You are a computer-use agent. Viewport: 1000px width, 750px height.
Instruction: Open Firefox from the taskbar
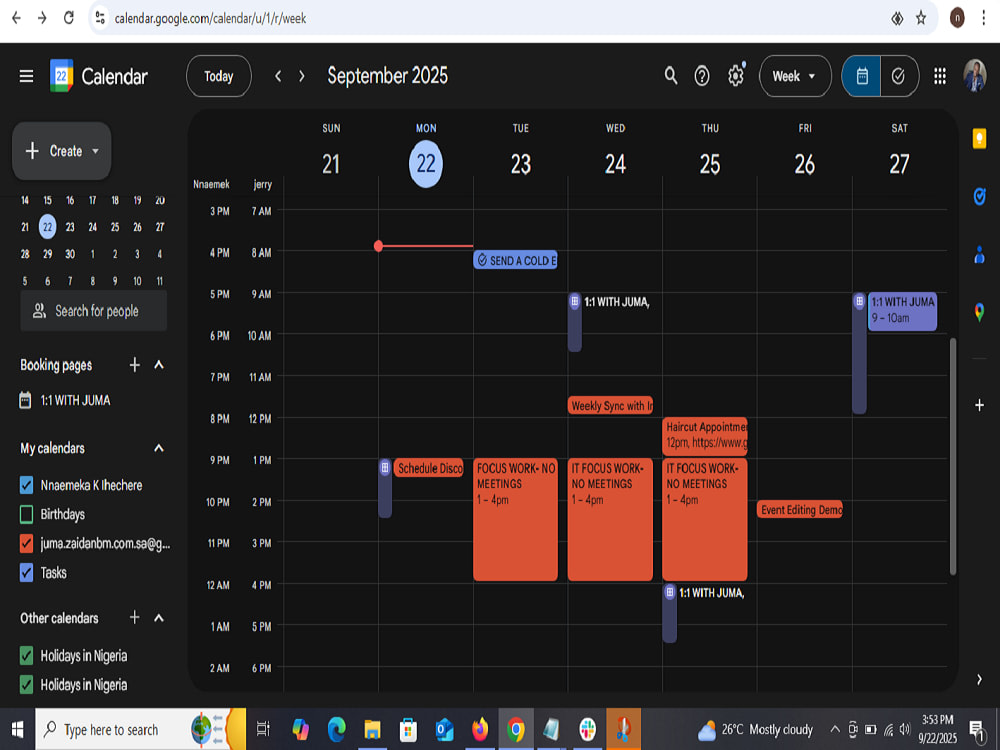(480, 729)
